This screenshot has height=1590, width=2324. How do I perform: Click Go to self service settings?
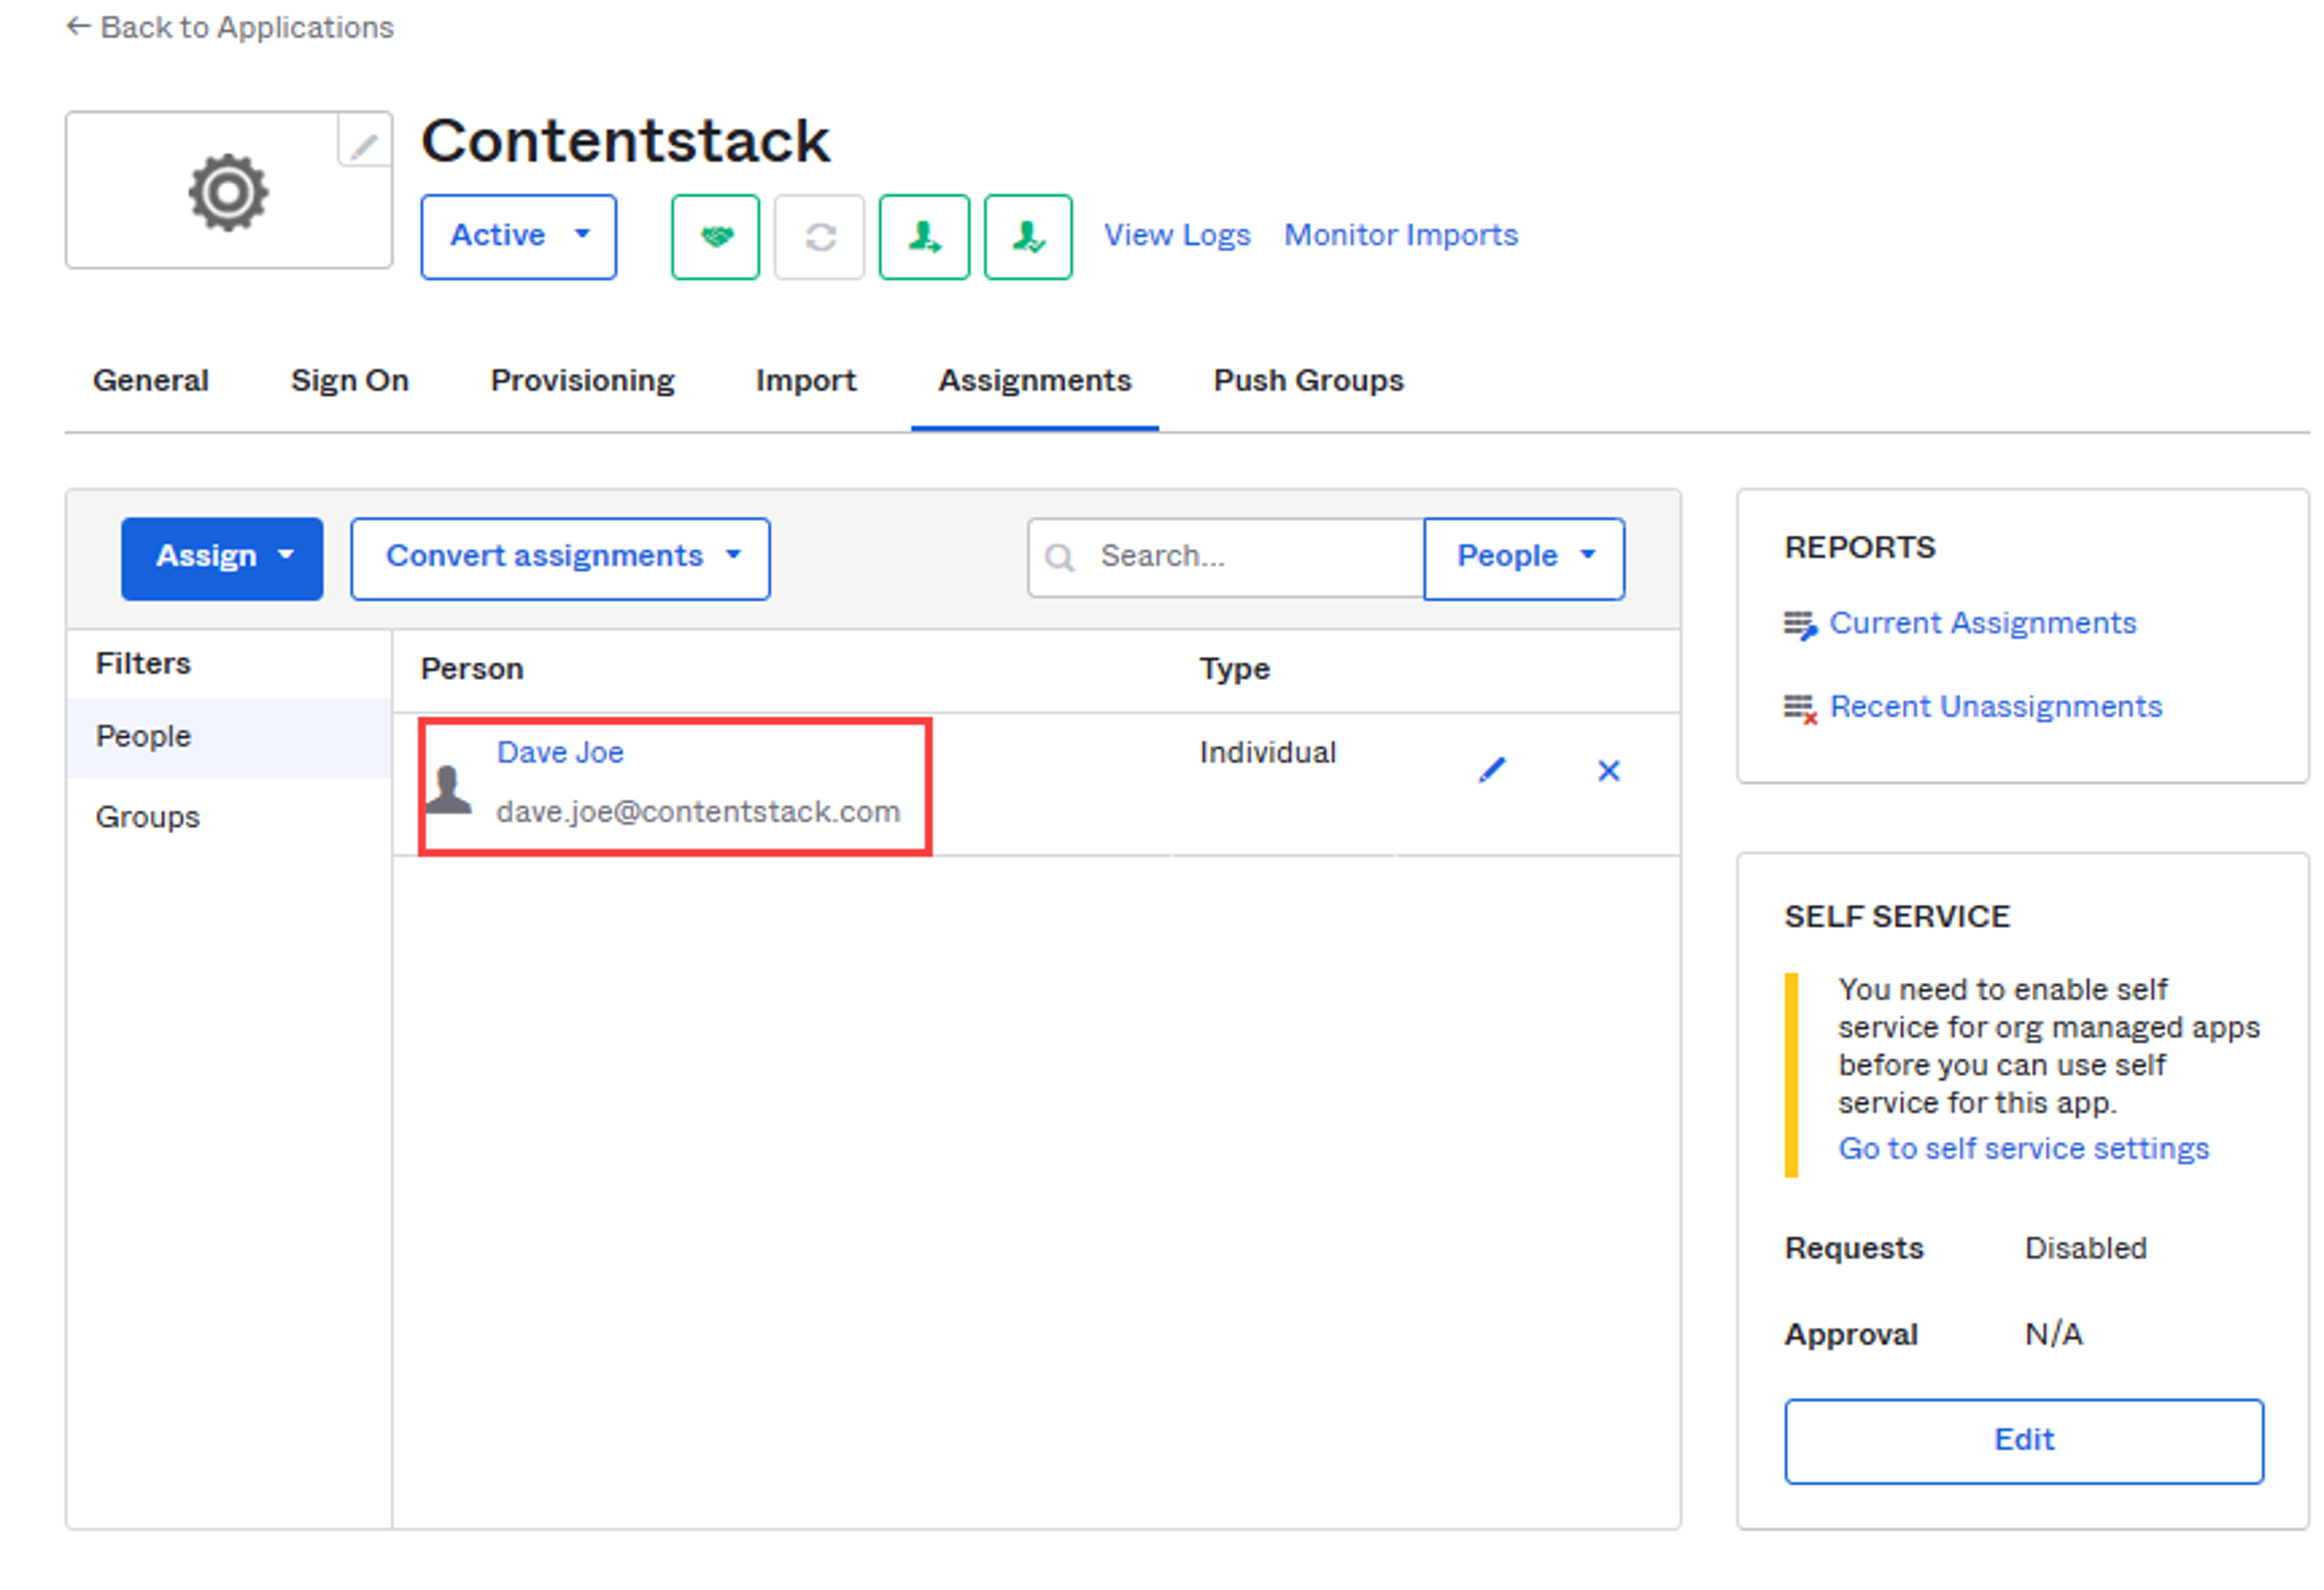click(x=2024, y=1149)
